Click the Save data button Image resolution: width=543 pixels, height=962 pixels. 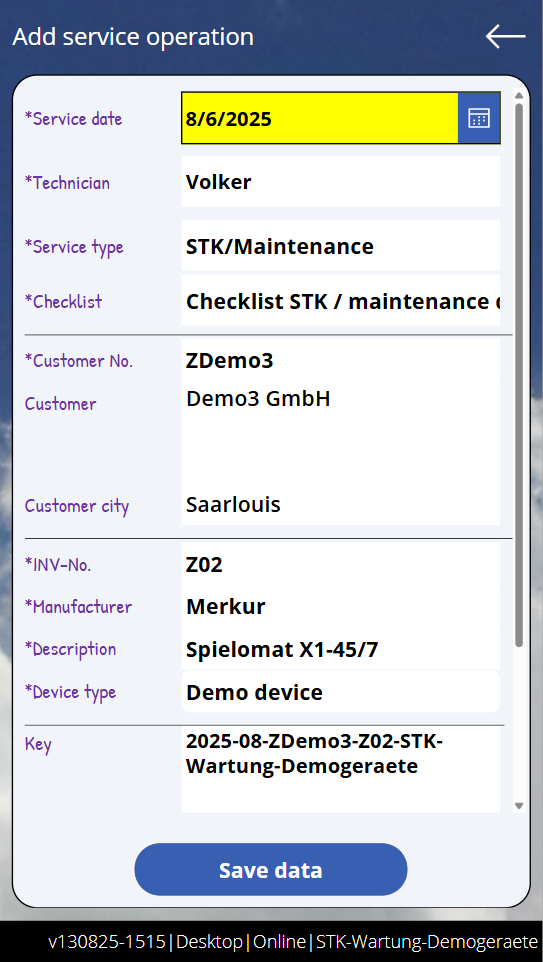pyautogui.click(x=271, y=869)
